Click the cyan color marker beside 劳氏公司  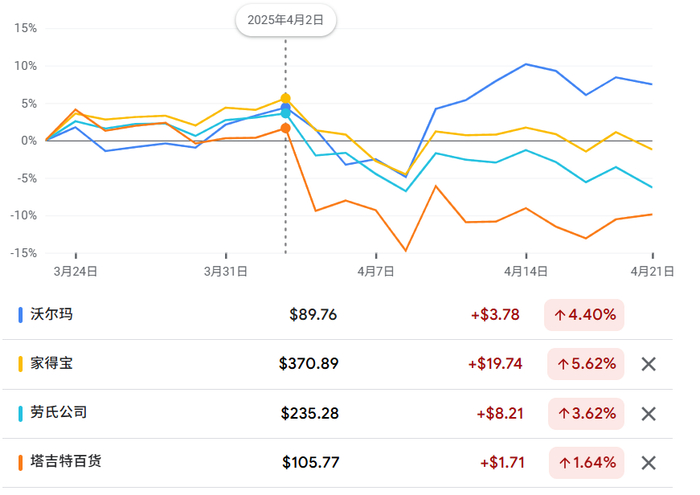coord(22,413)
